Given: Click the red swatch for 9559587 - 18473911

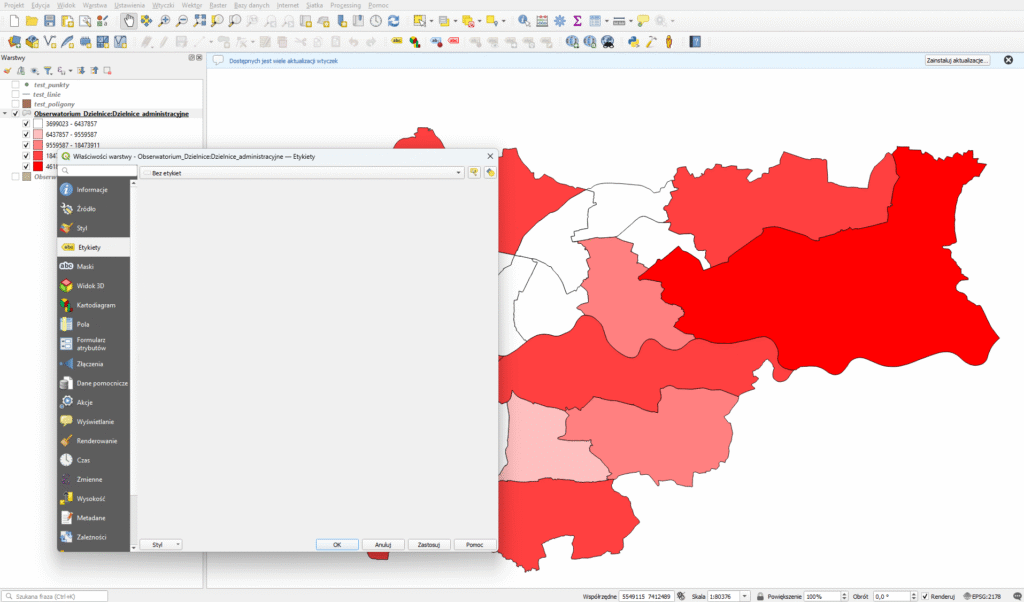Looking at the screenshot, I should [38, 145].
